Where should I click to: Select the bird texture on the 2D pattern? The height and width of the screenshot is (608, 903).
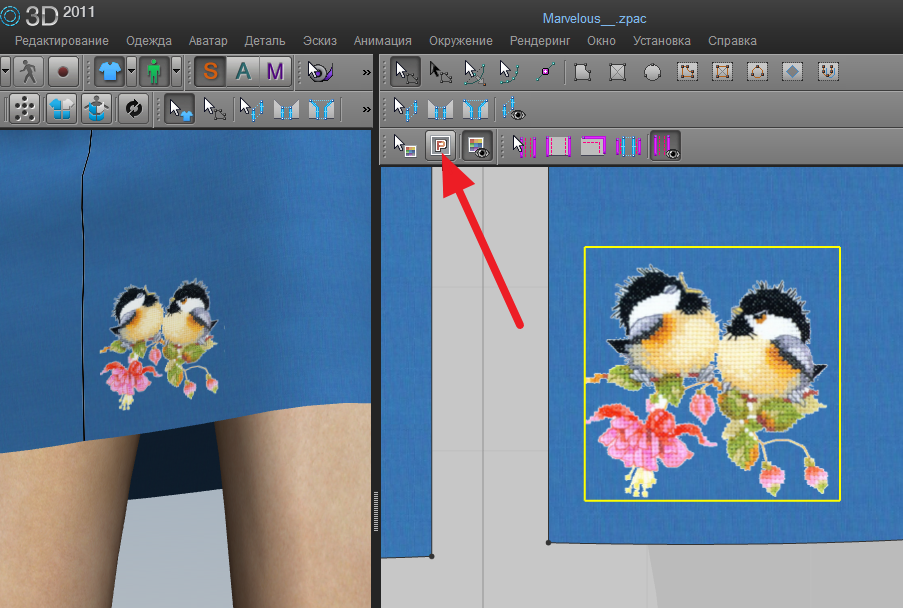click(x=711, y=373)
